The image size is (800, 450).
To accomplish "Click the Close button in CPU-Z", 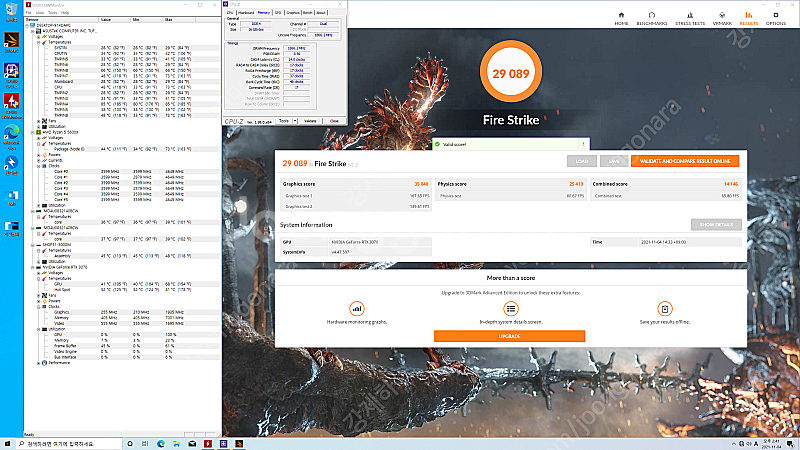I will (x=334, y=121).
